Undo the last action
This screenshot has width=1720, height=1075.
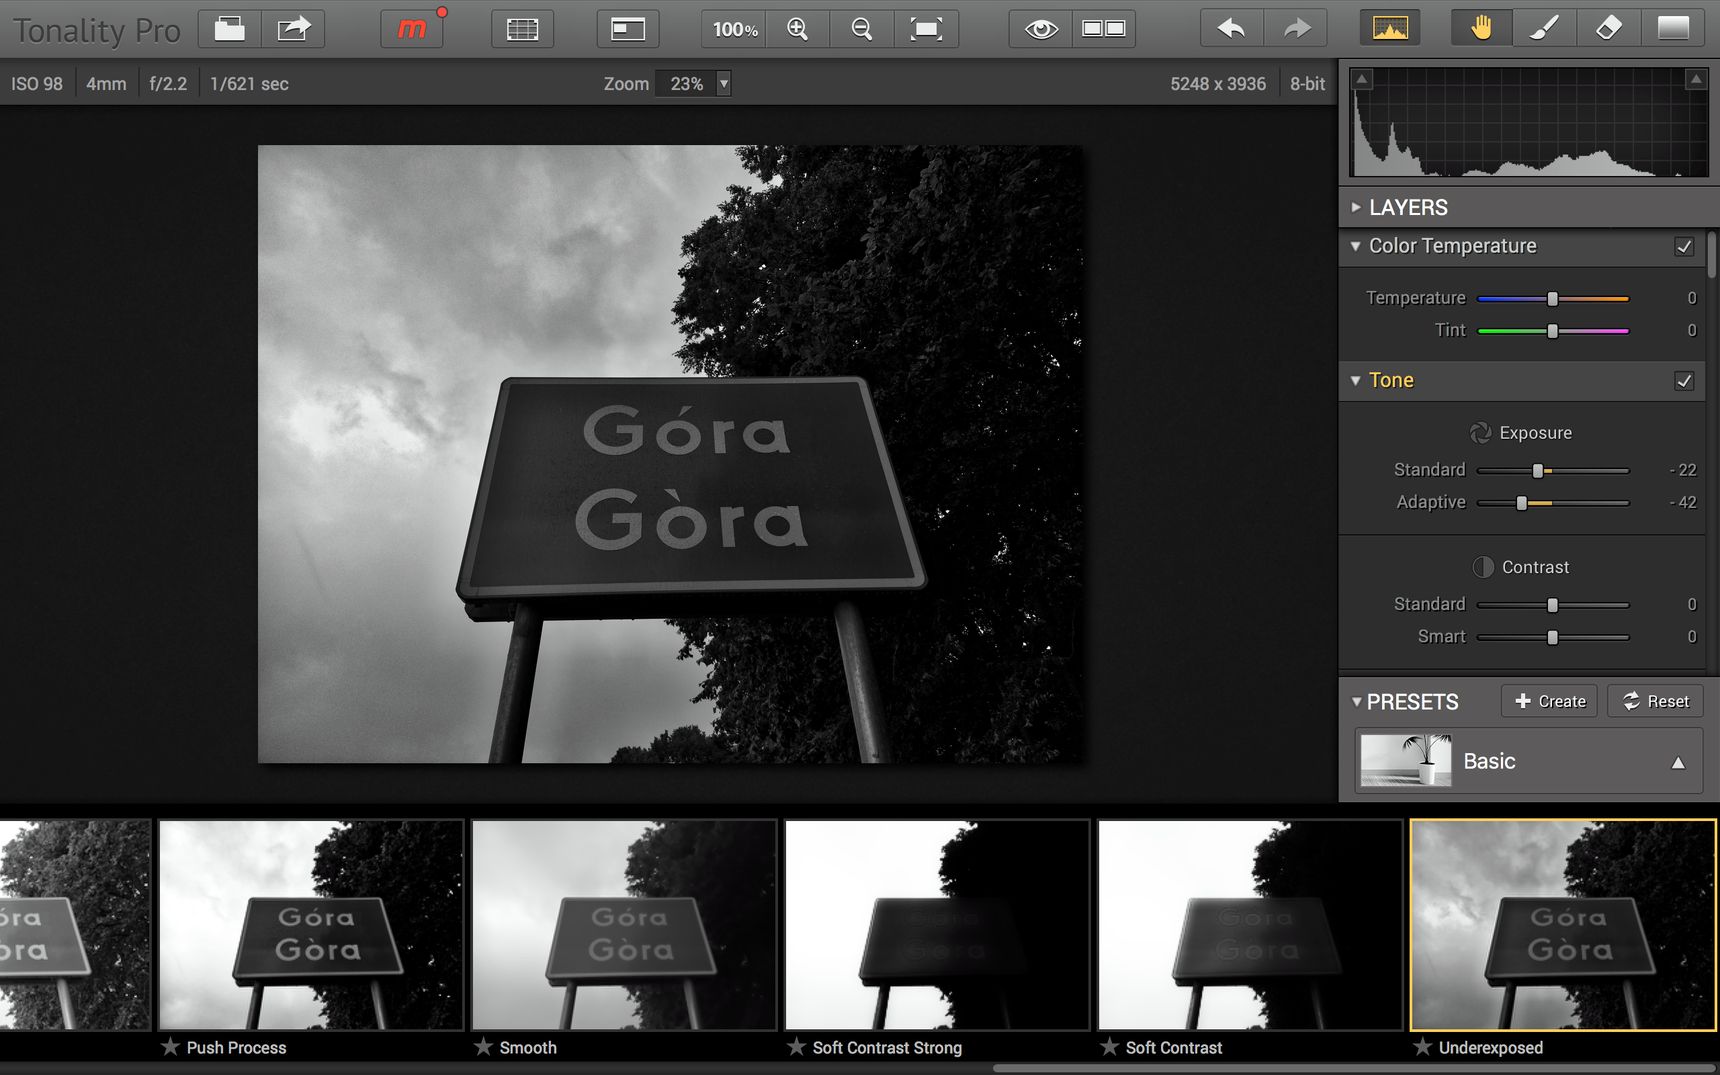pyautogui.click(x=1232, y=29)
